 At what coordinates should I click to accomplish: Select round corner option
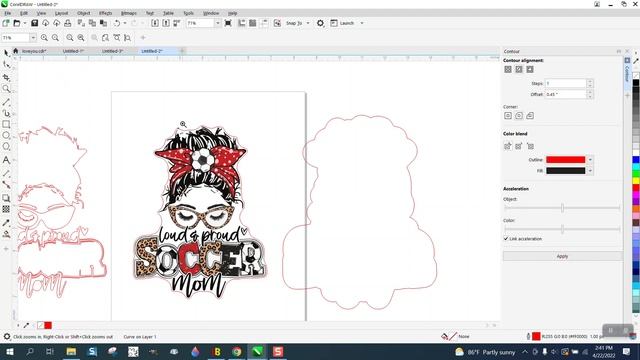pyautogui.click(x=519, y=116)
